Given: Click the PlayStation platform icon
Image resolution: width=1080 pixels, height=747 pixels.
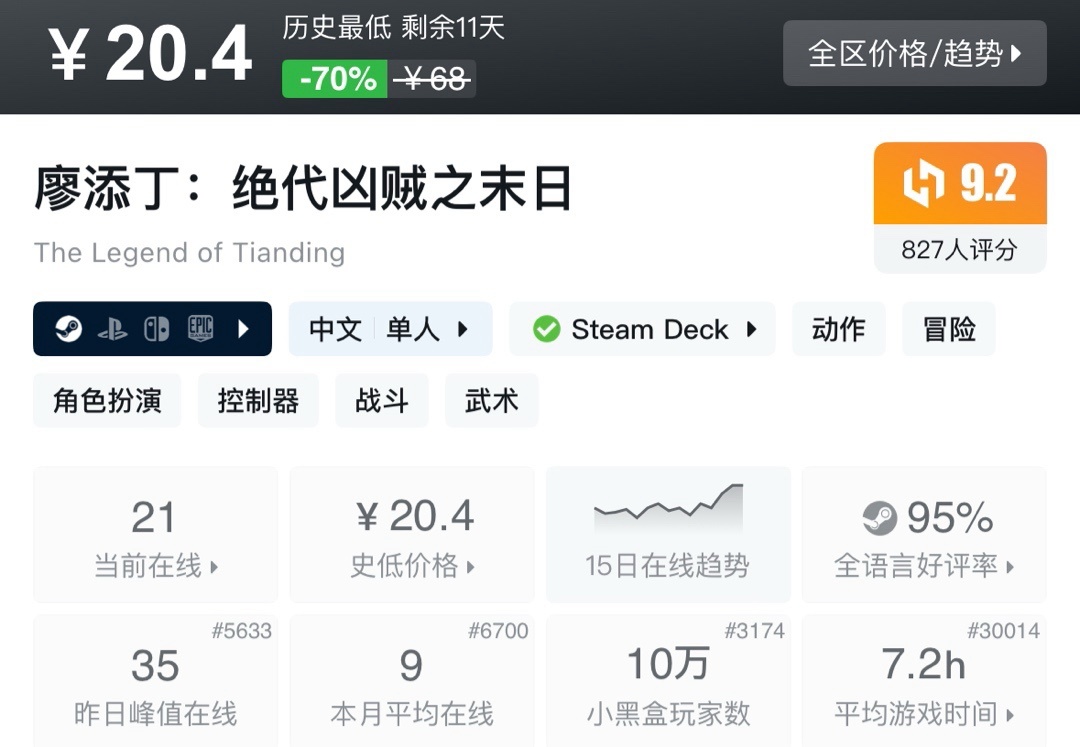Looking at the screenshot, I should click(x=112, y=329).
